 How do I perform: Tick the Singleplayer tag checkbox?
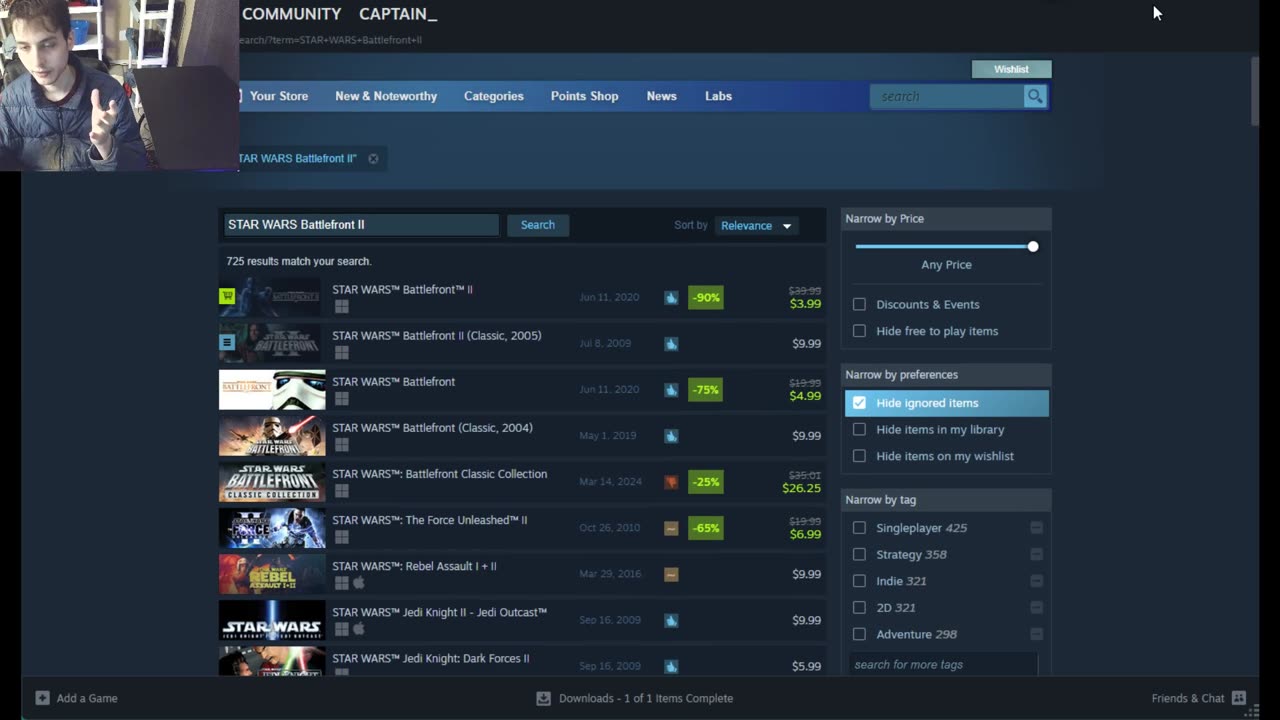tap(859, 528)
